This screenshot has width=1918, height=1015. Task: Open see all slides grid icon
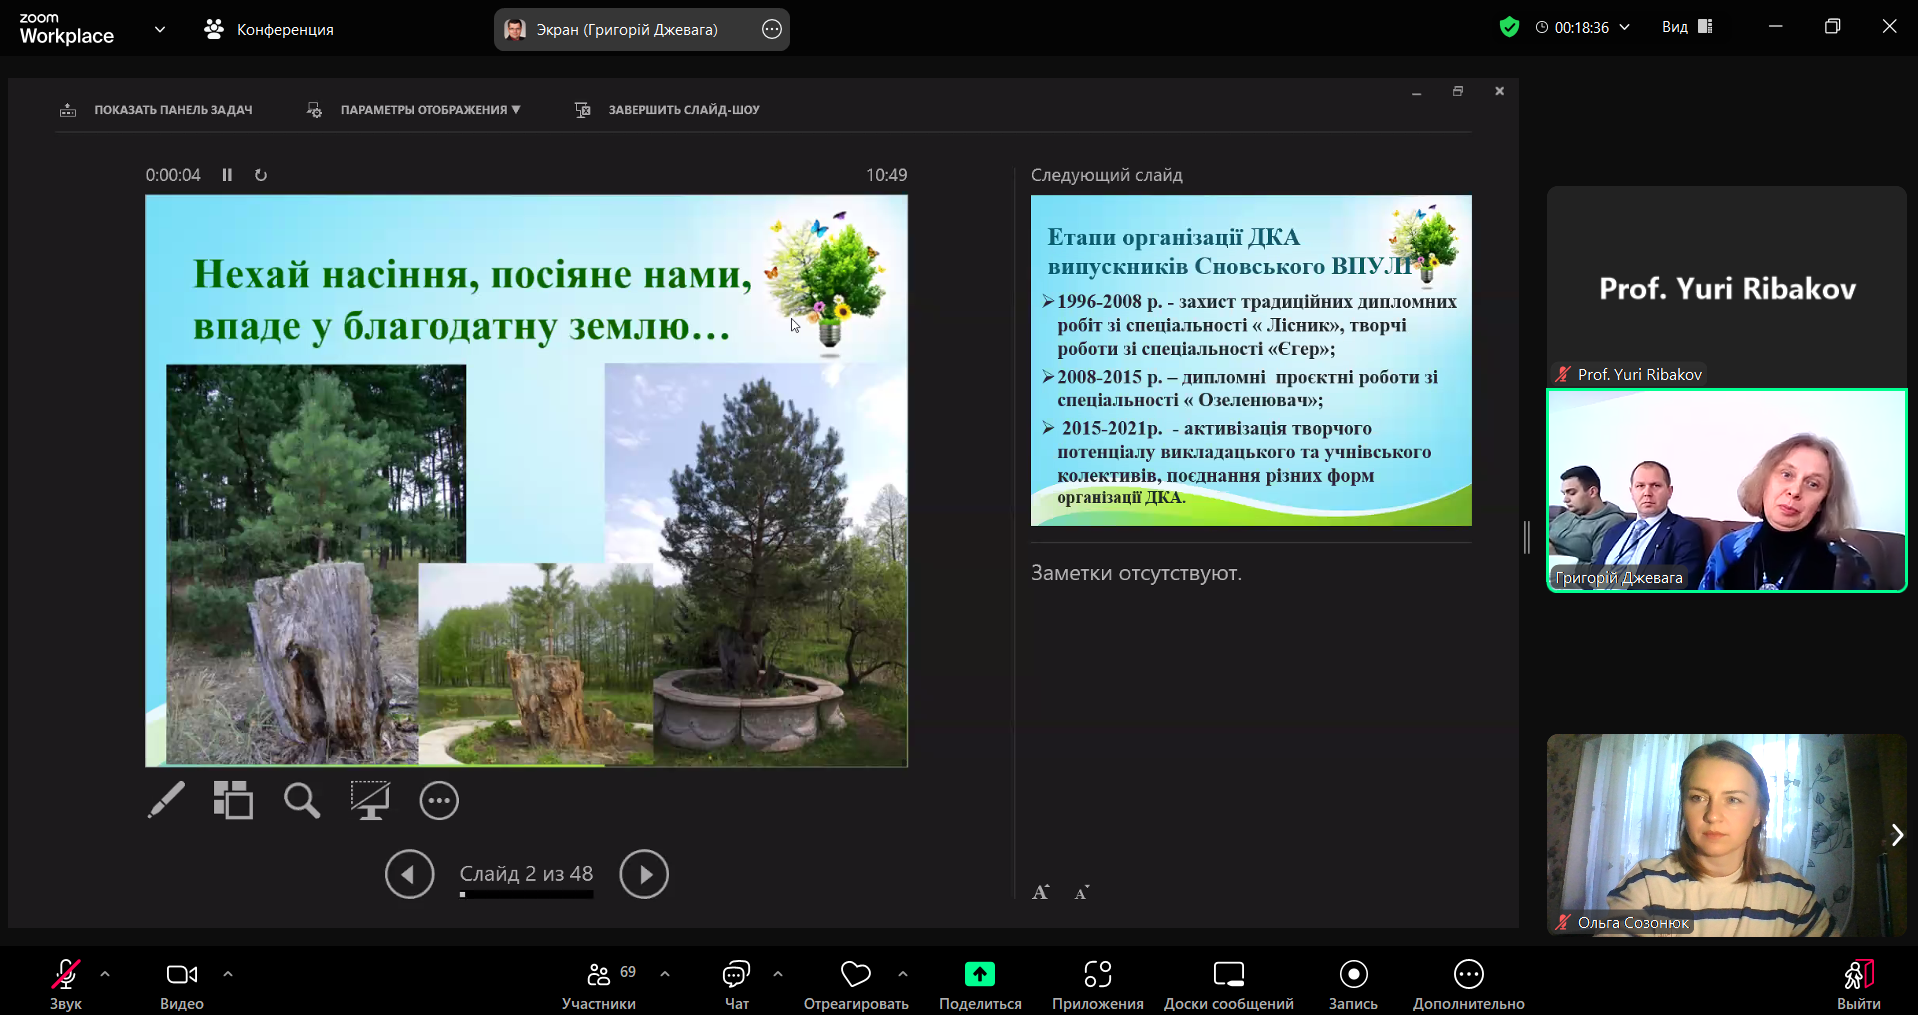click(x=233, y=800)
